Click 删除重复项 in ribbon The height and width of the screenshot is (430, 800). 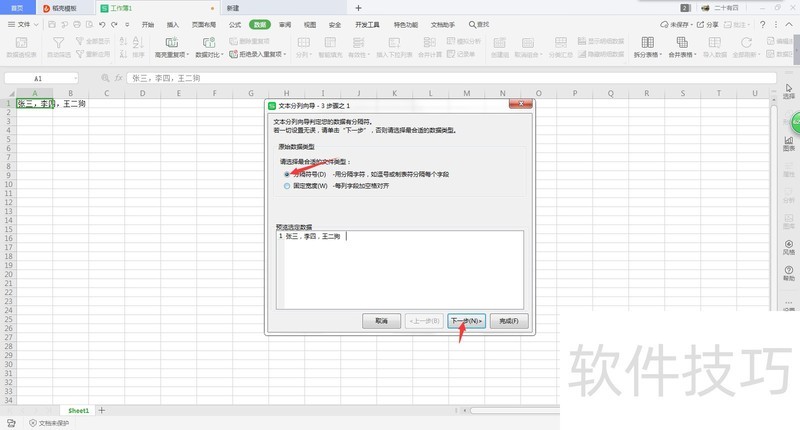(x=249, y=41)
